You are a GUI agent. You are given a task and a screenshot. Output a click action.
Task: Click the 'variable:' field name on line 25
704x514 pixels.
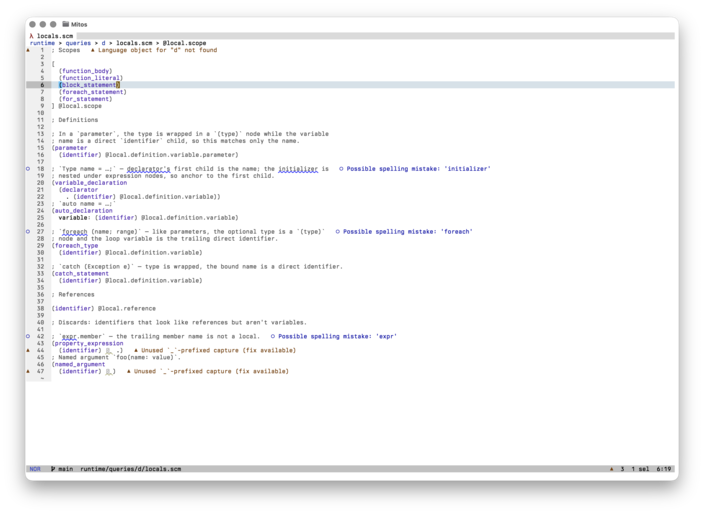click(75, 218)
